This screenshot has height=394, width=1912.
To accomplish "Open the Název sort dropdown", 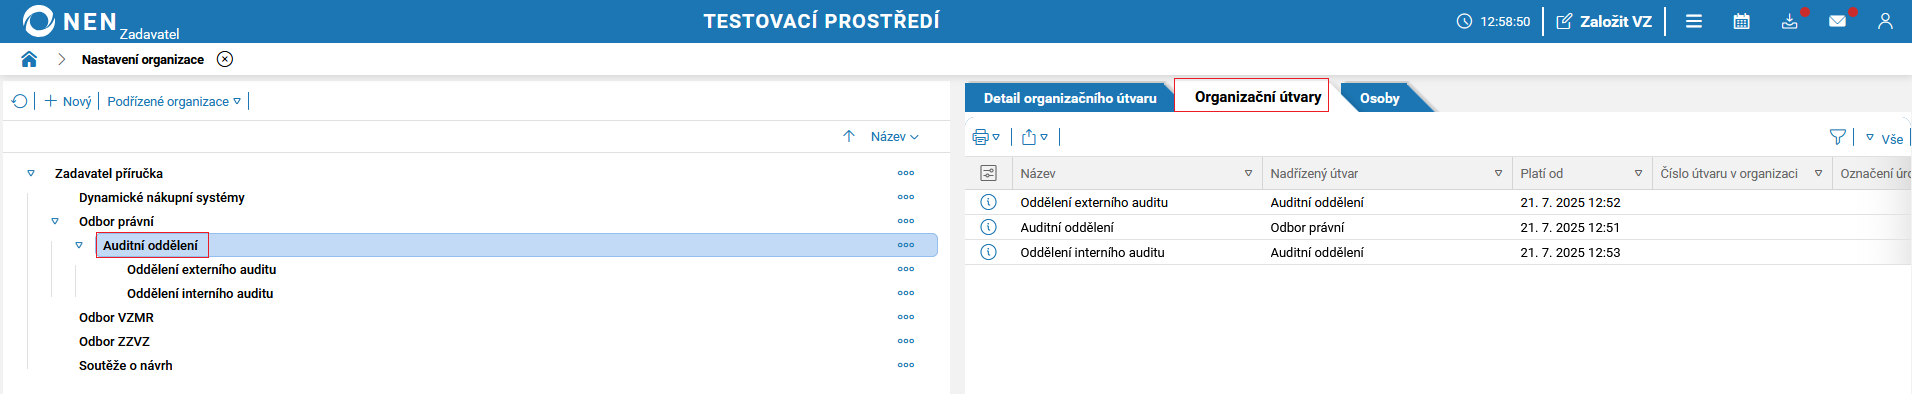I will [x=894, y=136].
